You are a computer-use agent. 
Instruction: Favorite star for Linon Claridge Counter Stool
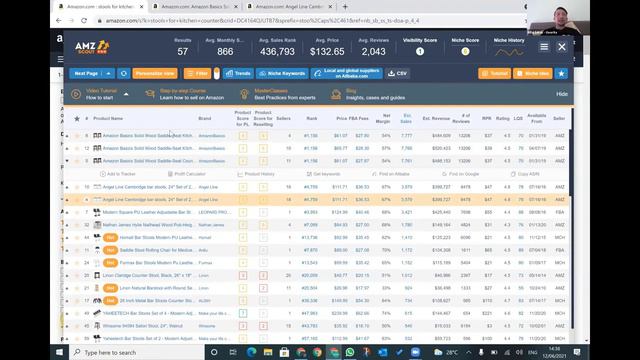click(77, 276)
